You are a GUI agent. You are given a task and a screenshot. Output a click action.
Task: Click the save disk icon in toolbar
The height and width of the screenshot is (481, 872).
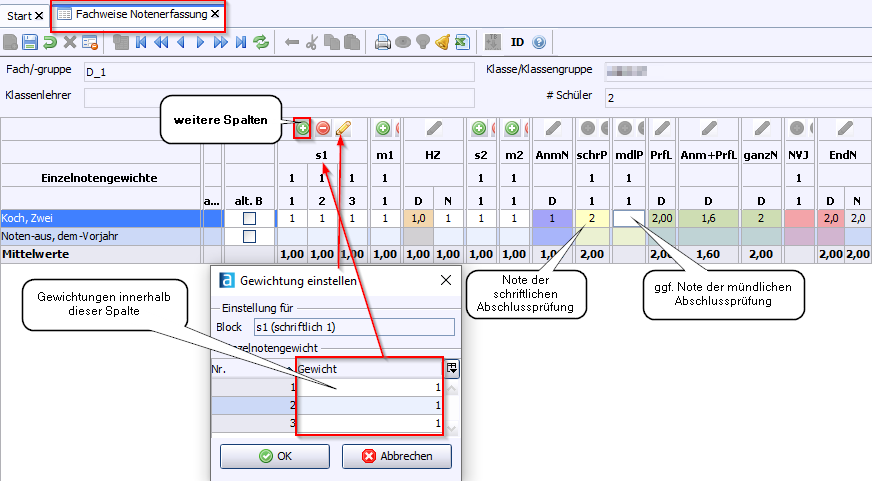pos(30,42)
